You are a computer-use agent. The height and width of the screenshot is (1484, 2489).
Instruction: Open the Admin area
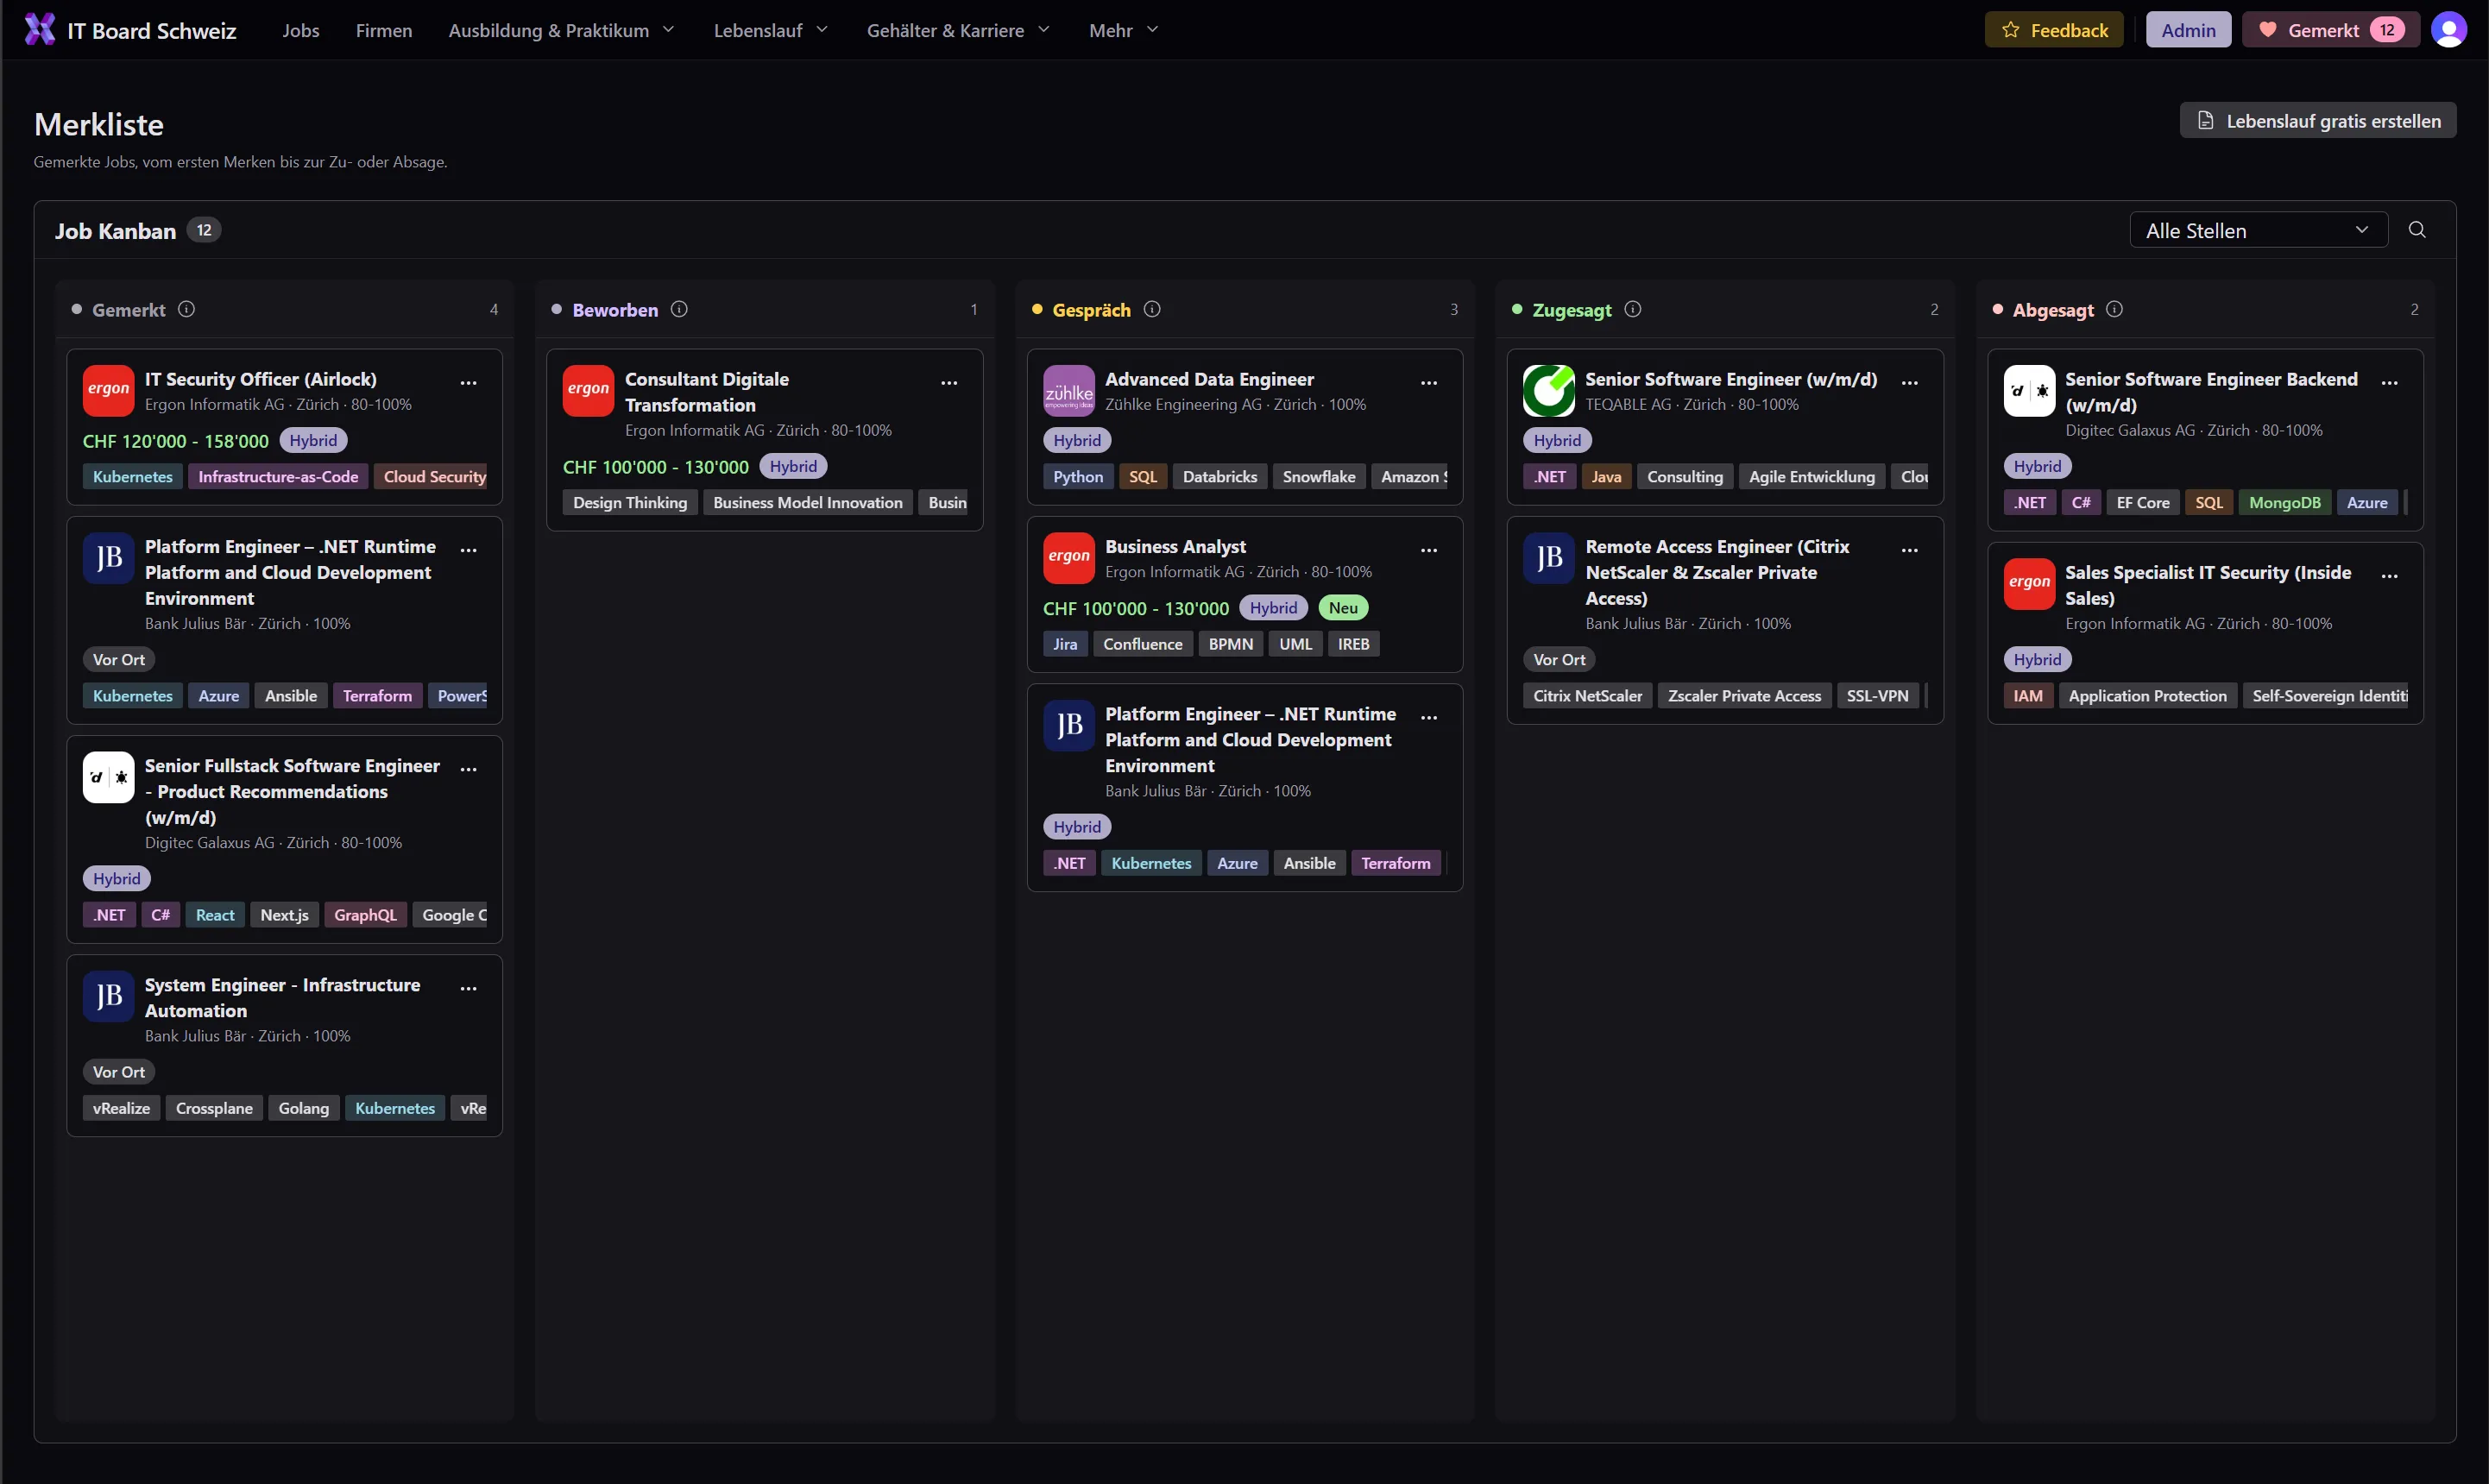(2188, 30)
